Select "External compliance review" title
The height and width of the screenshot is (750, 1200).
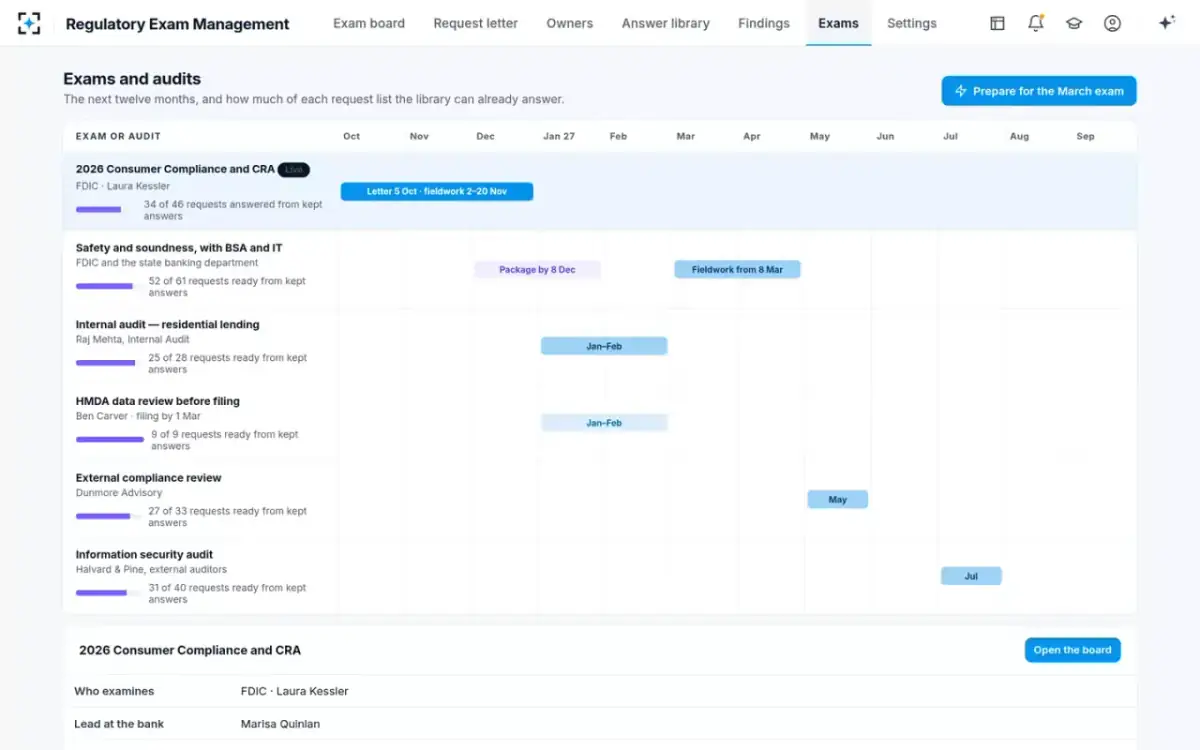(149, 478)
